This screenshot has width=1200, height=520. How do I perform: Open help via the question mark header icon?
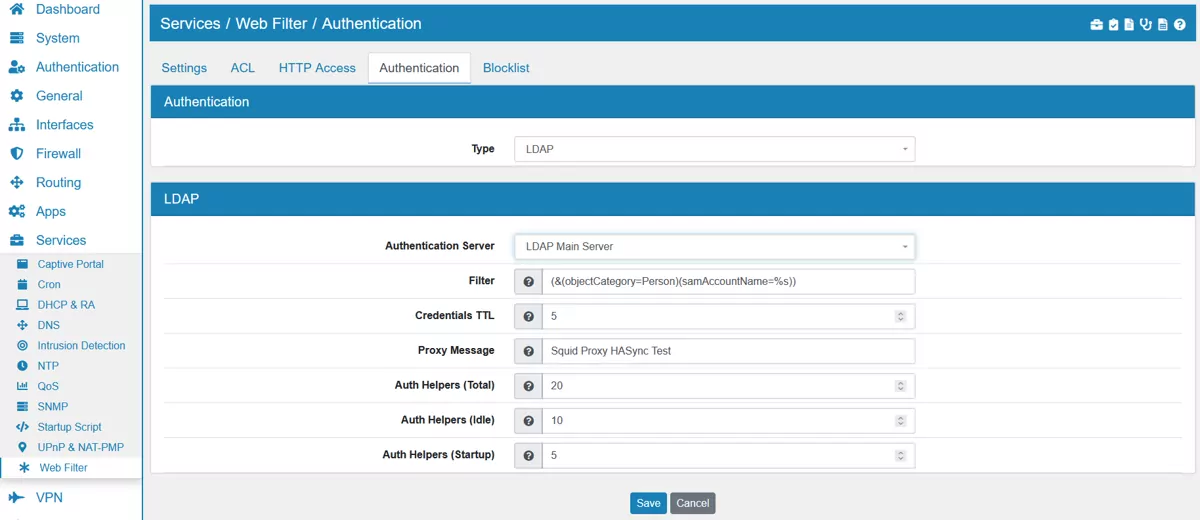[x=1180, y=25]
